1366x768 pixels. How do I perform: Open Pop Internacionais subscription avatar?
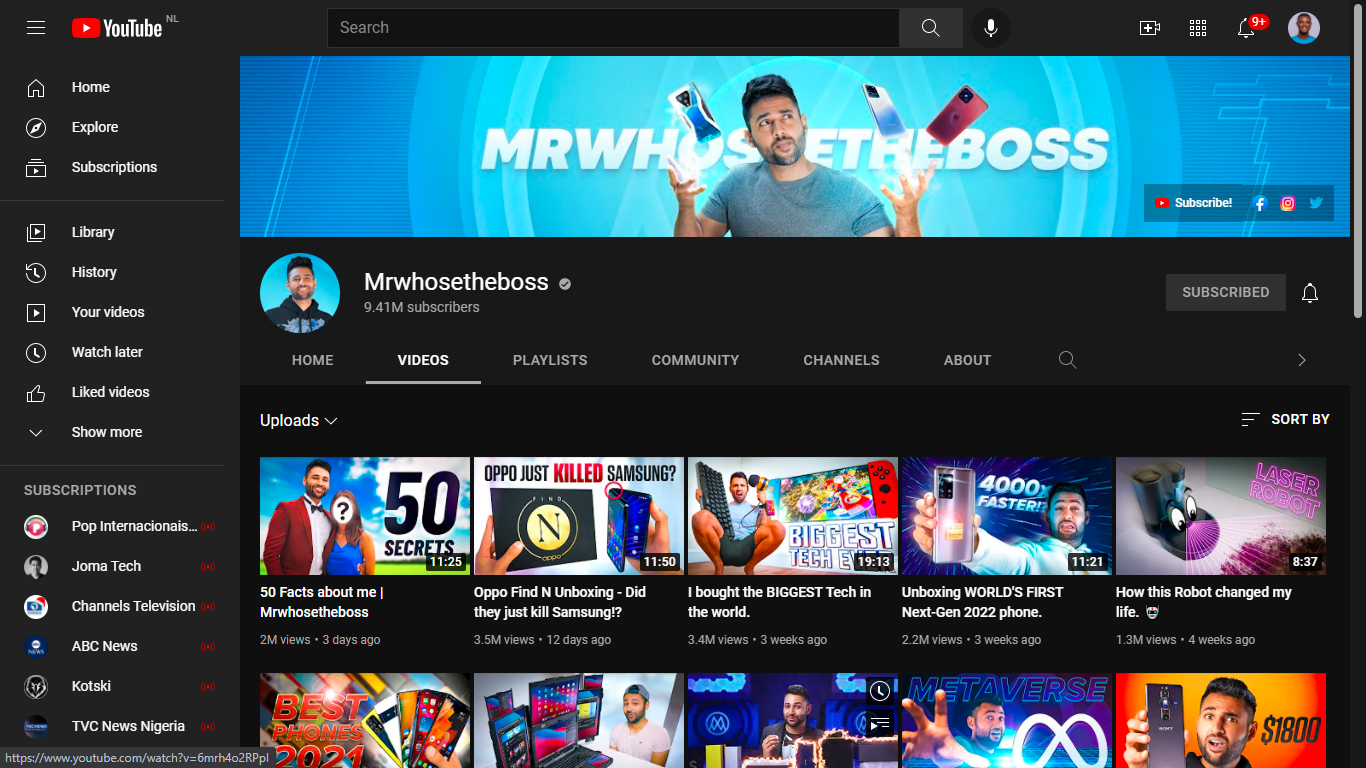tap(36, 526)
